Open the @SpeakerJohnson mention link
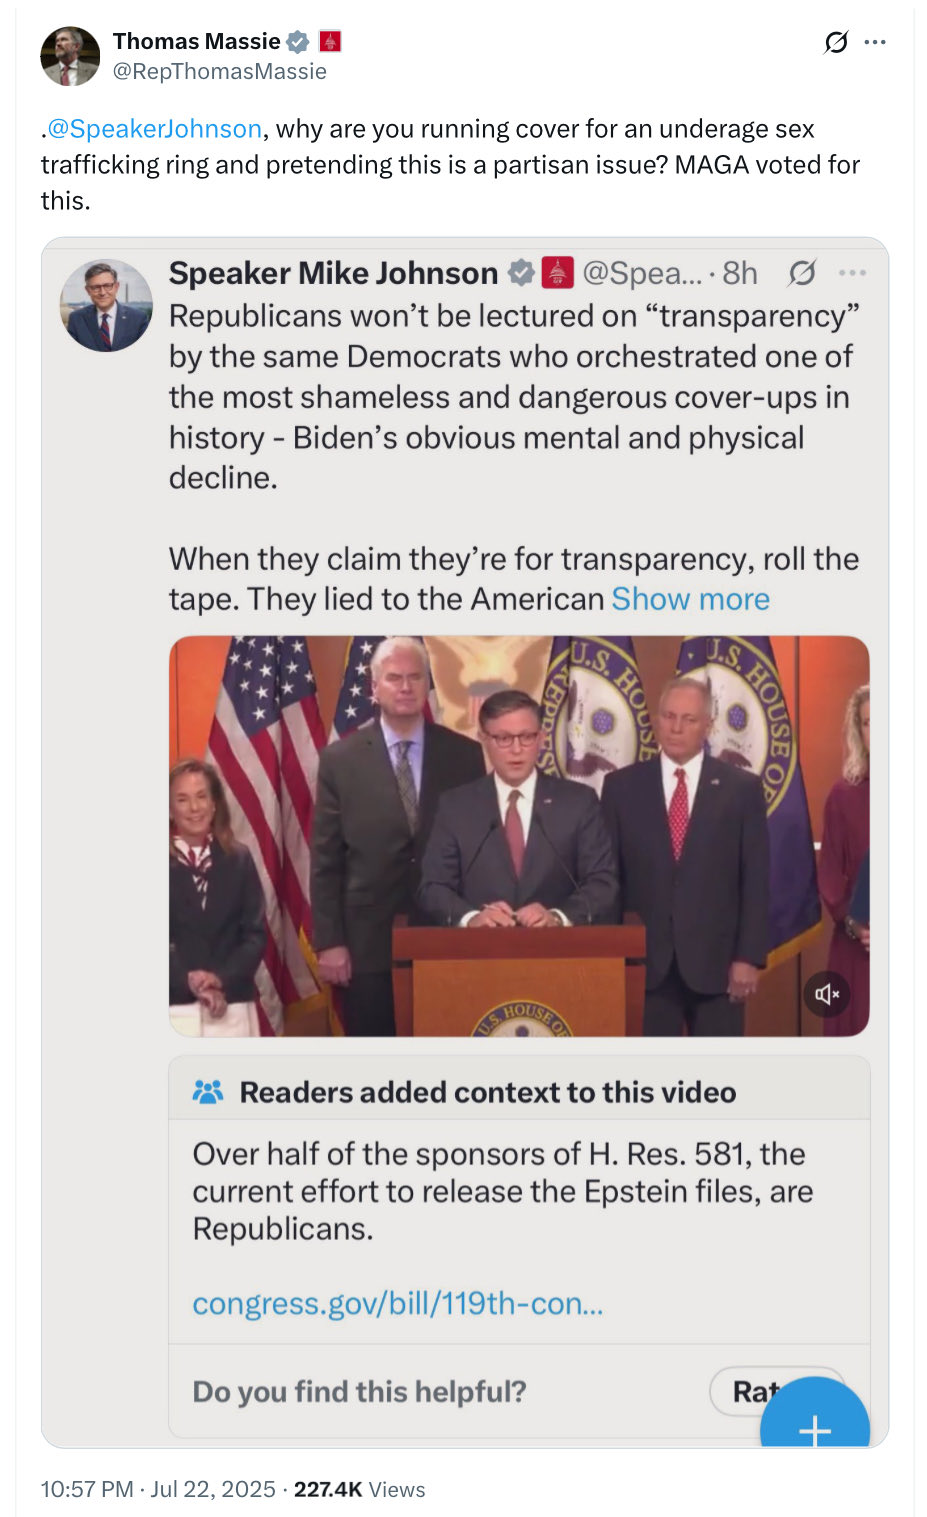 pos(154,129)
